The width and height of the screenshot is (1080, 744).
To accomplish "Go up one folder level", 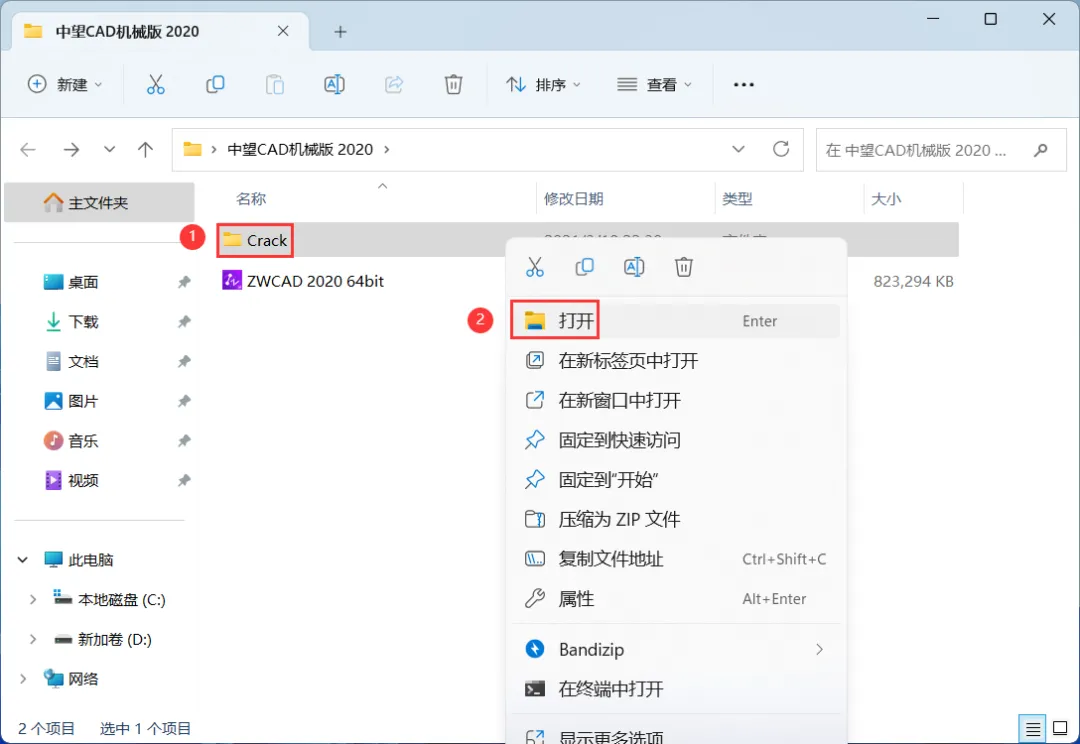I will 145,149.
